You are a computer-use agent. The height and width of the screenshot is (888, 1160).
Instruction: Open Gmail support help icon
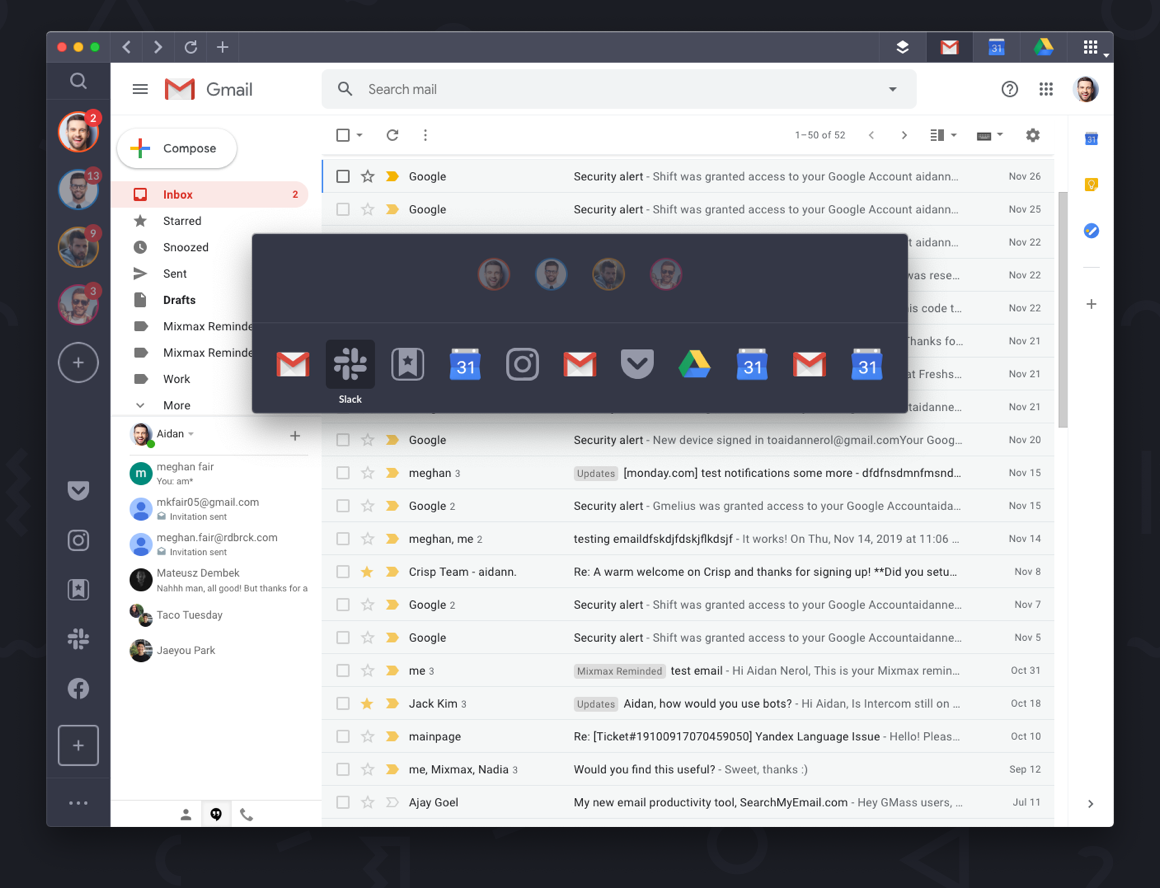click(x=1010, y=90)
